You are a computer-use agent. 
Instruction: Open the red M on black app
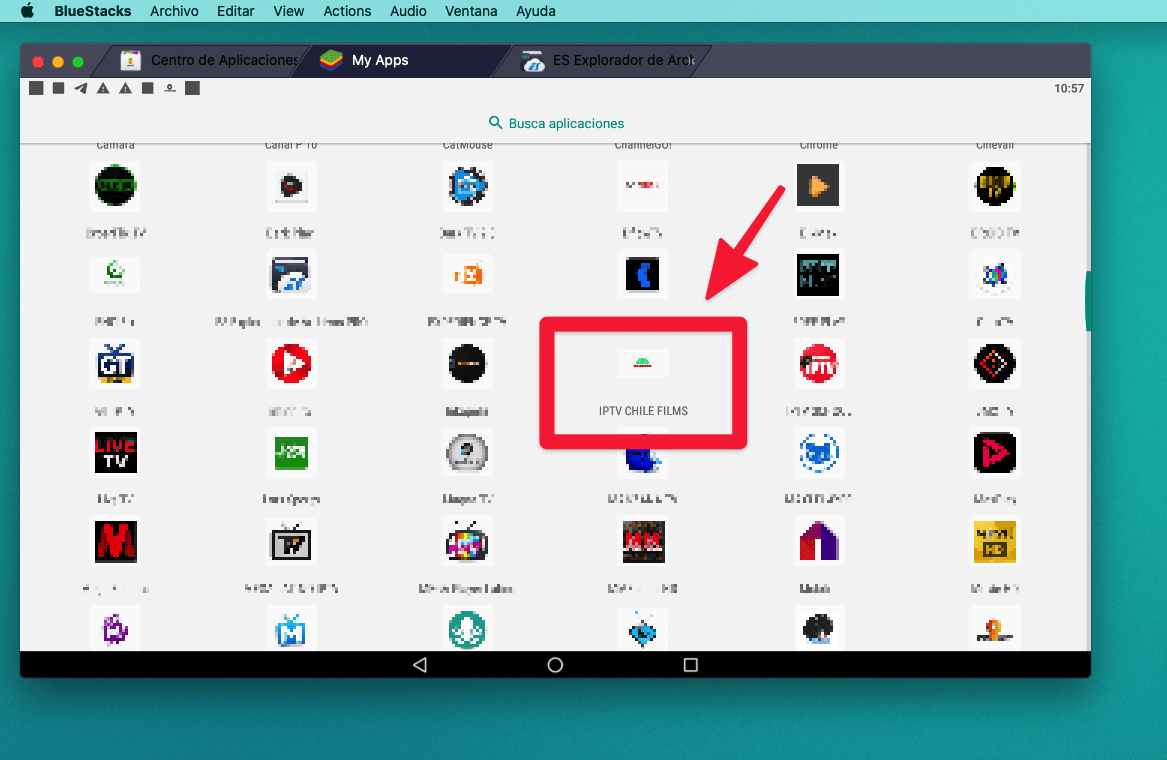pyautogui.click(x=115, y=541)
